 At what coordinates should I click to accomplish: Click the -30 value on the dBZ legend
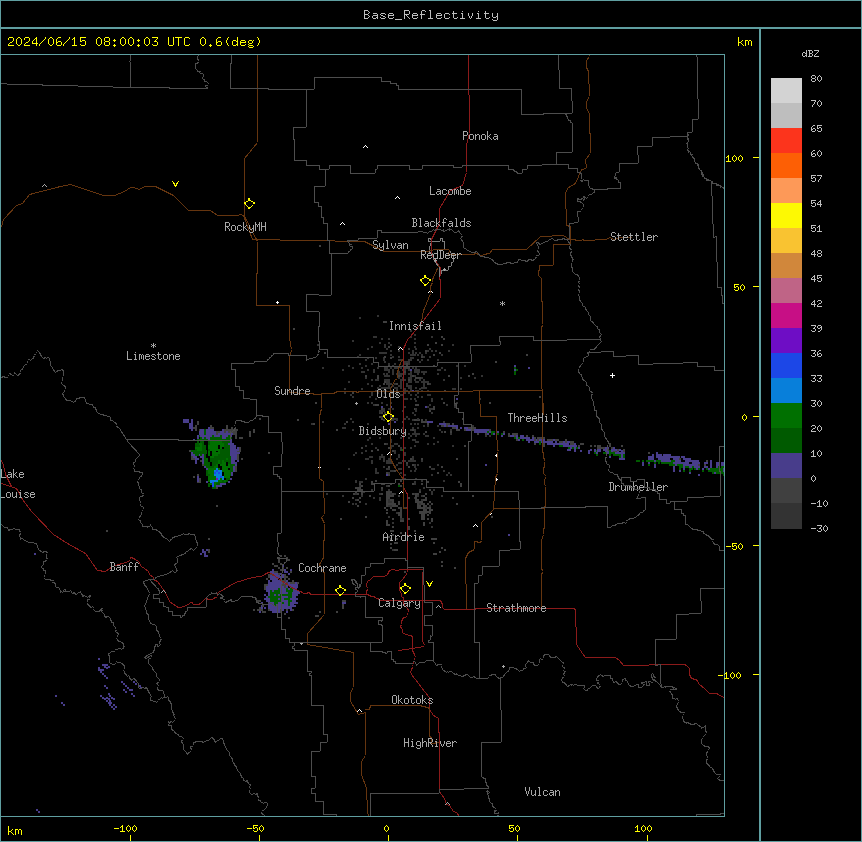pyautogui.click(x=819, y=528)
